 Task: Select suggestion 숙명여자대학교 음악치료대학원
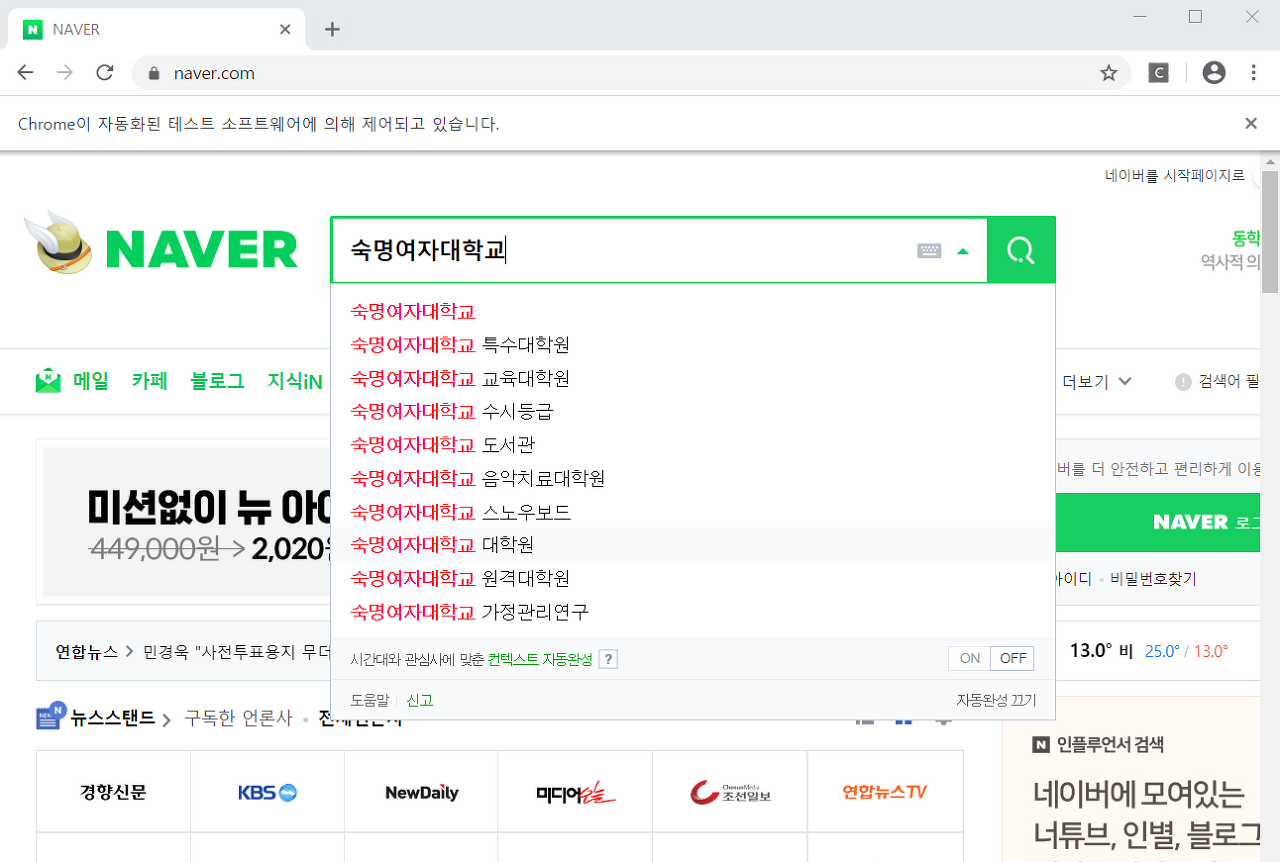[693, 478]
